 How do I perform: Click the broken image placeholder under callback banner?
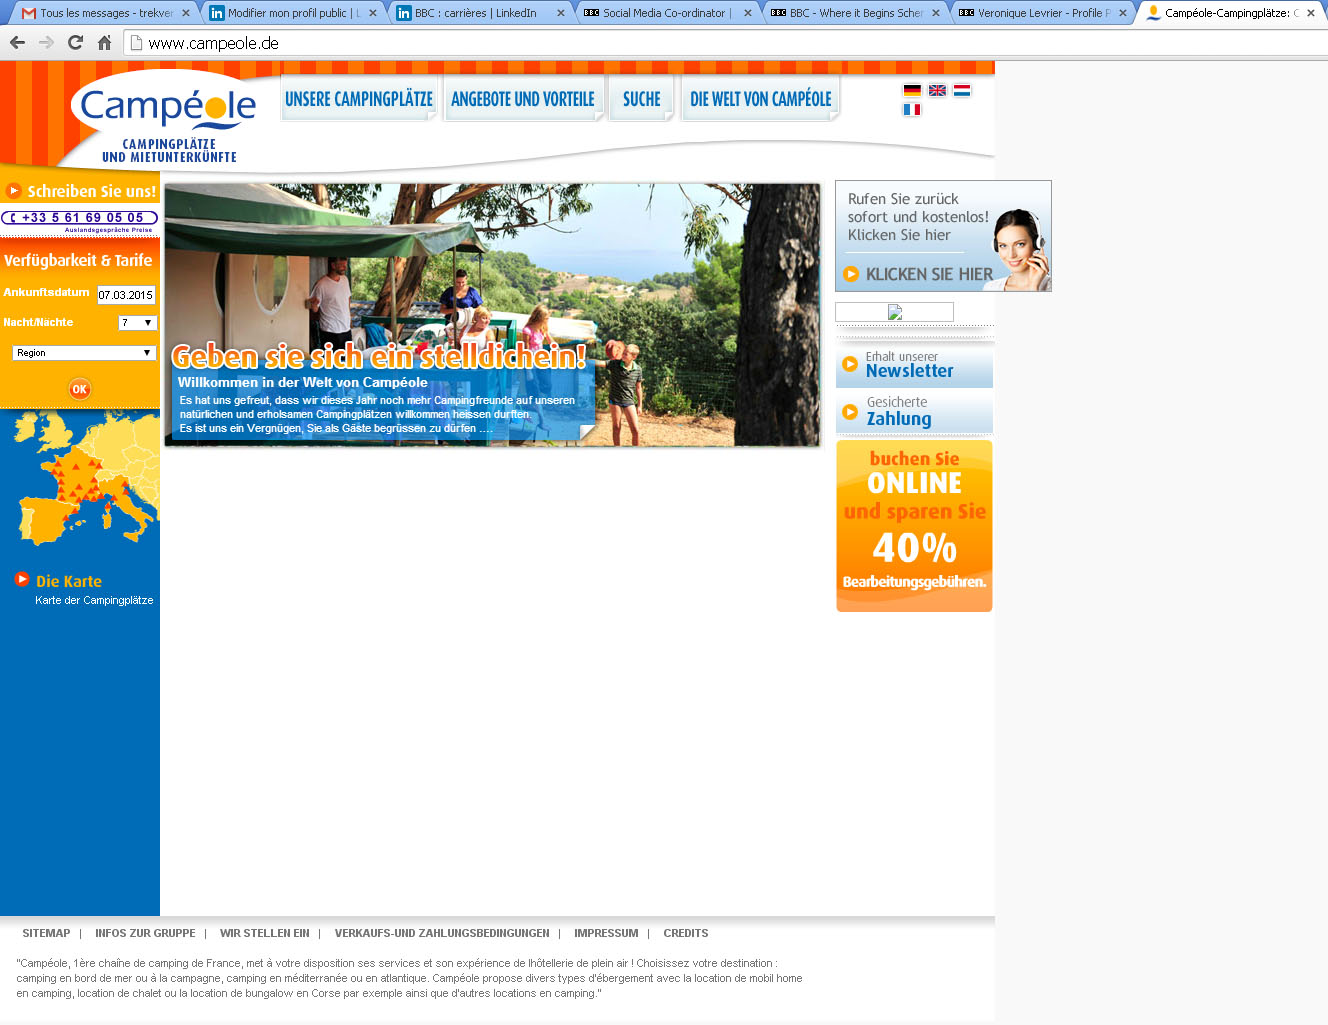tap(894, 312)
